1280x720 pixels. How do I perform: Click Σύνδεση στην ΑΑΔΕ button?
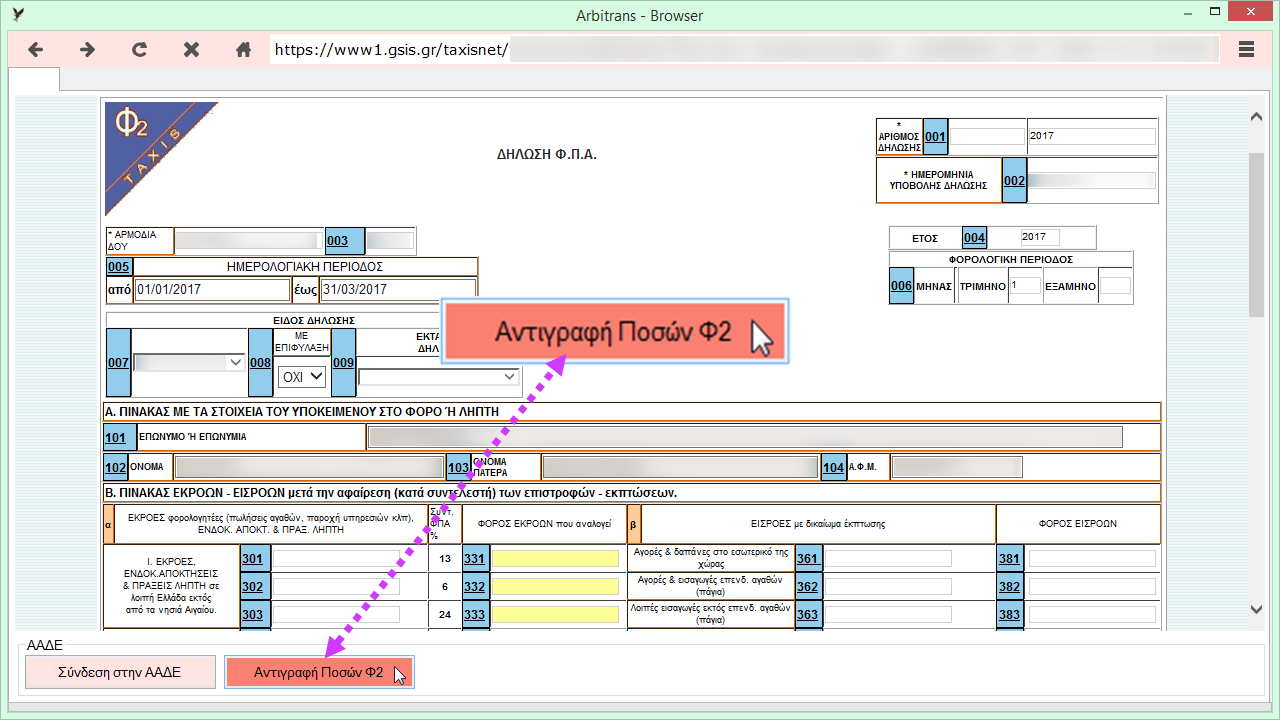(120, 672)
